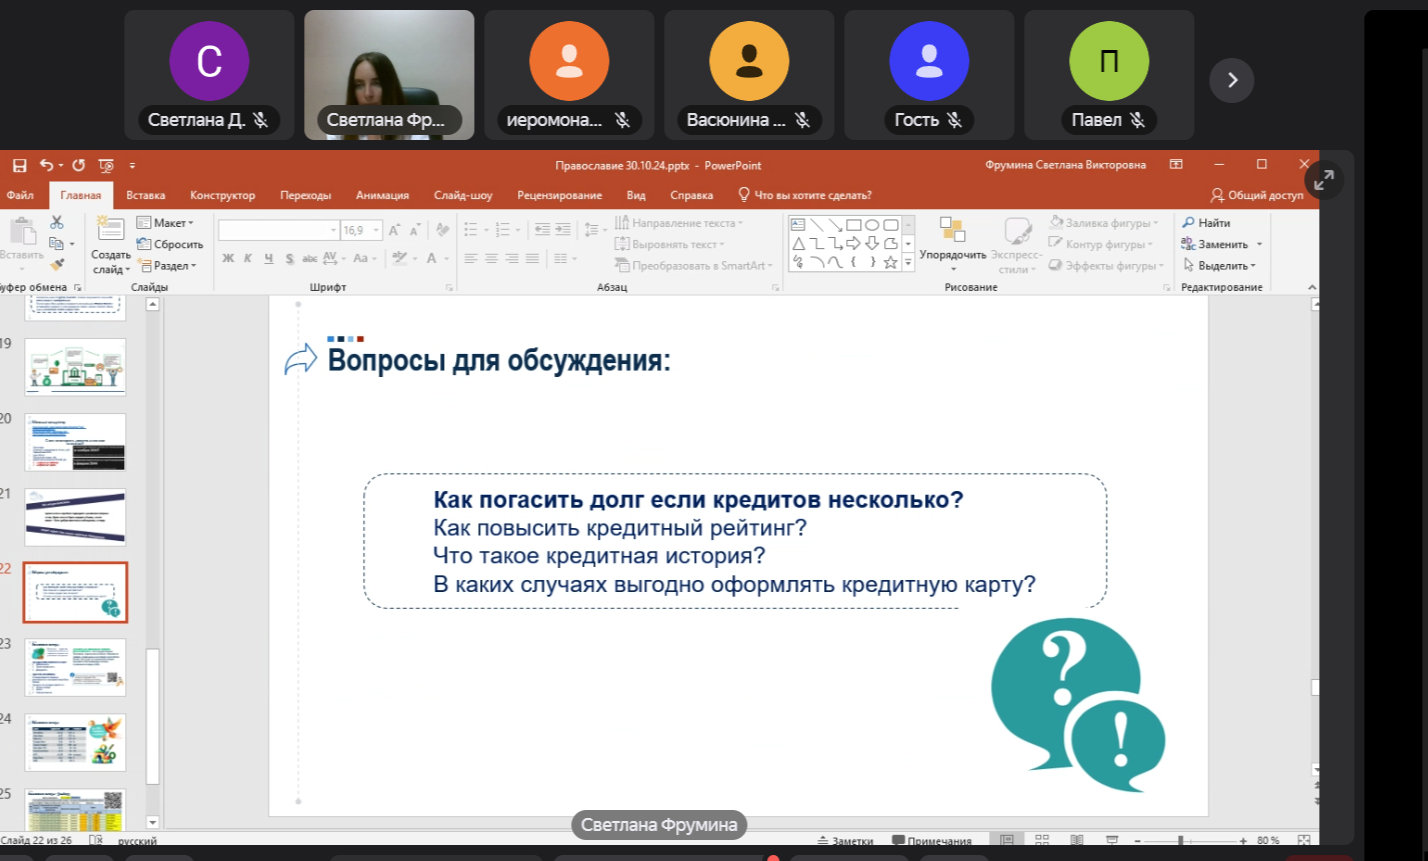
Task: Click the Save icon in quick access toolbar
Action: pyautogui.click(x=18, y=165)
